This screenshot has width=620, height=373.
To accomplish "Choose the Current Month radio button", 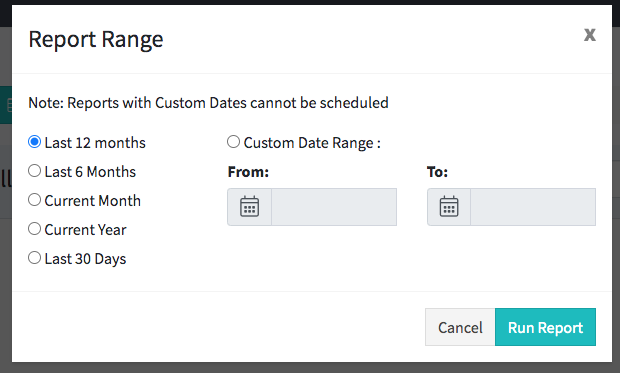I will pyautogui.click(x=34, y=200).
